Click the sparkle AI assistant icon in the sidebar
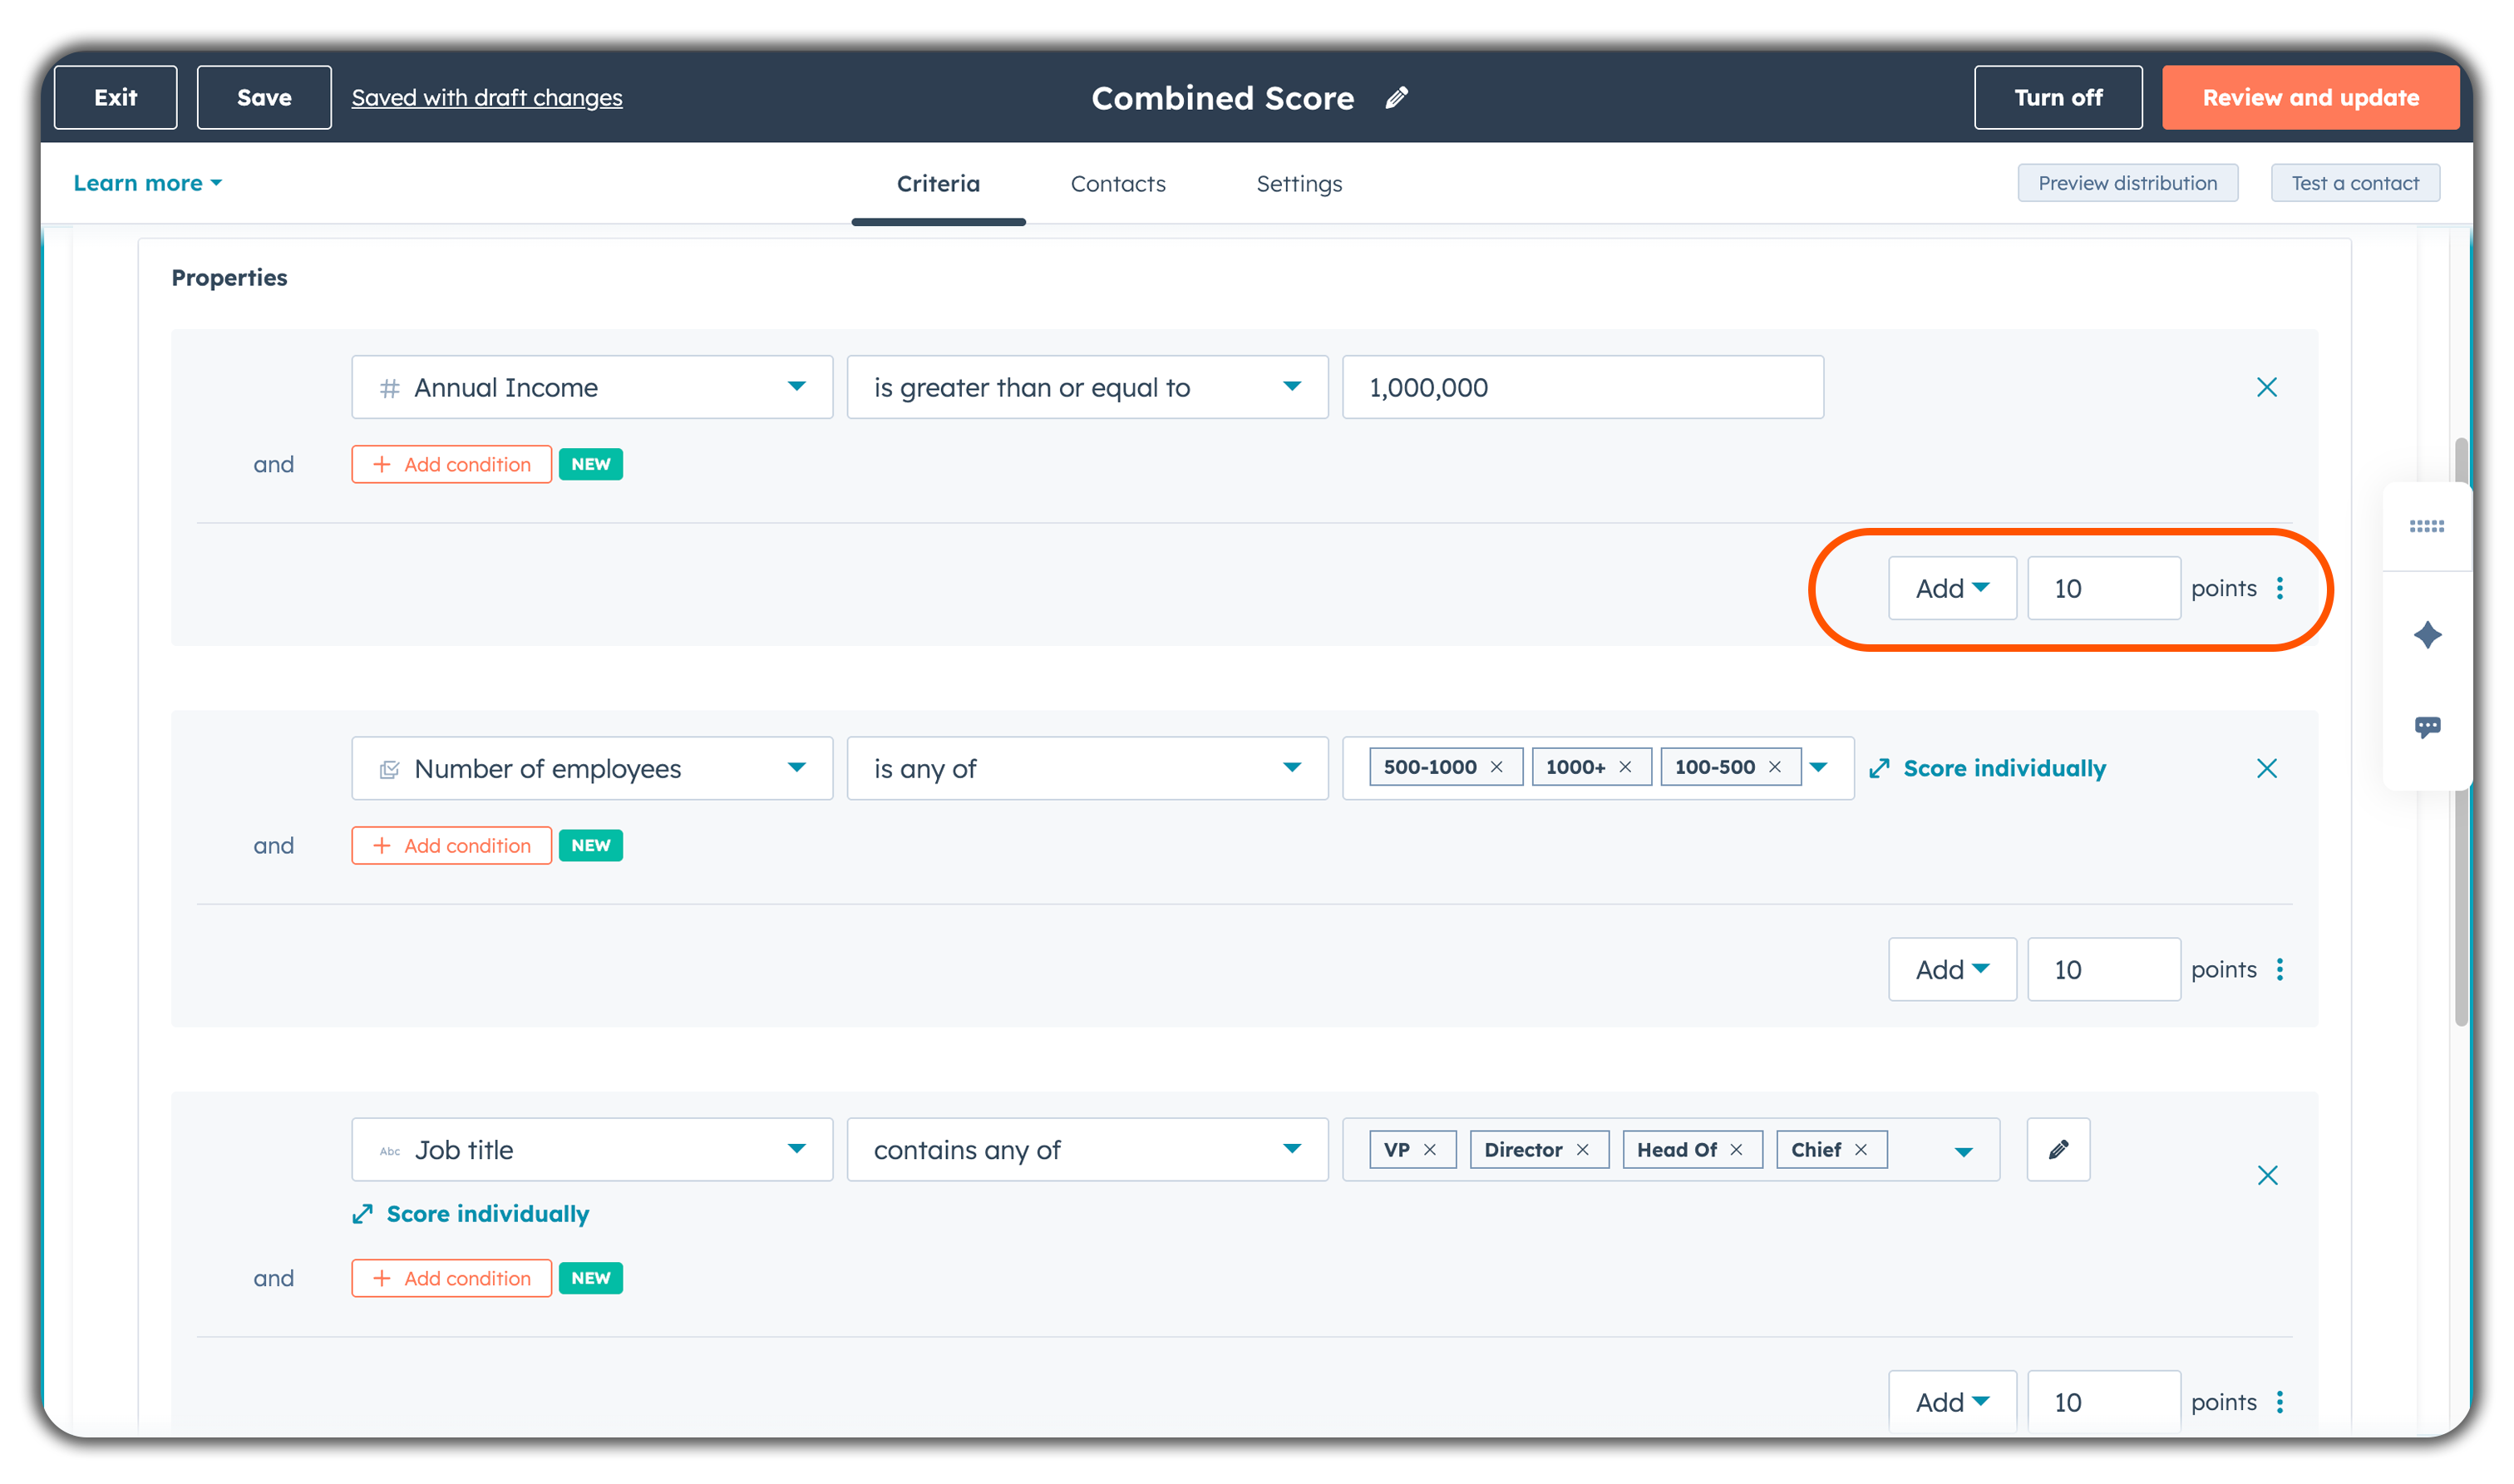 tap(2427, 635)
